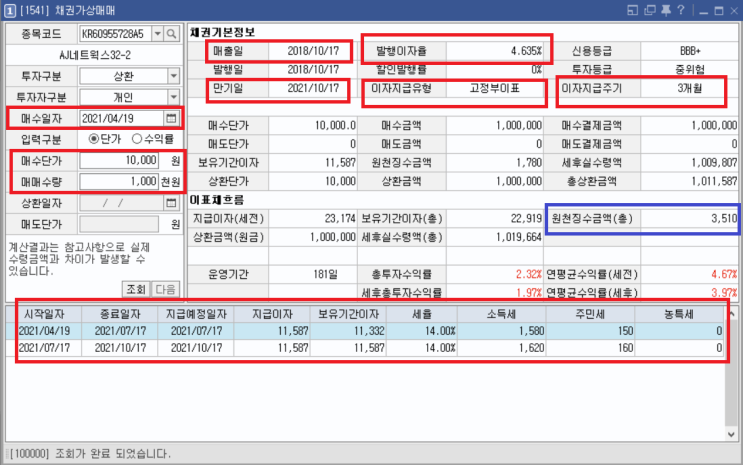The width and height of the screenshot is (743, 465).
Task: Click the 총투자수익률 value 2.32%
Action: click(x=528, y=274)
